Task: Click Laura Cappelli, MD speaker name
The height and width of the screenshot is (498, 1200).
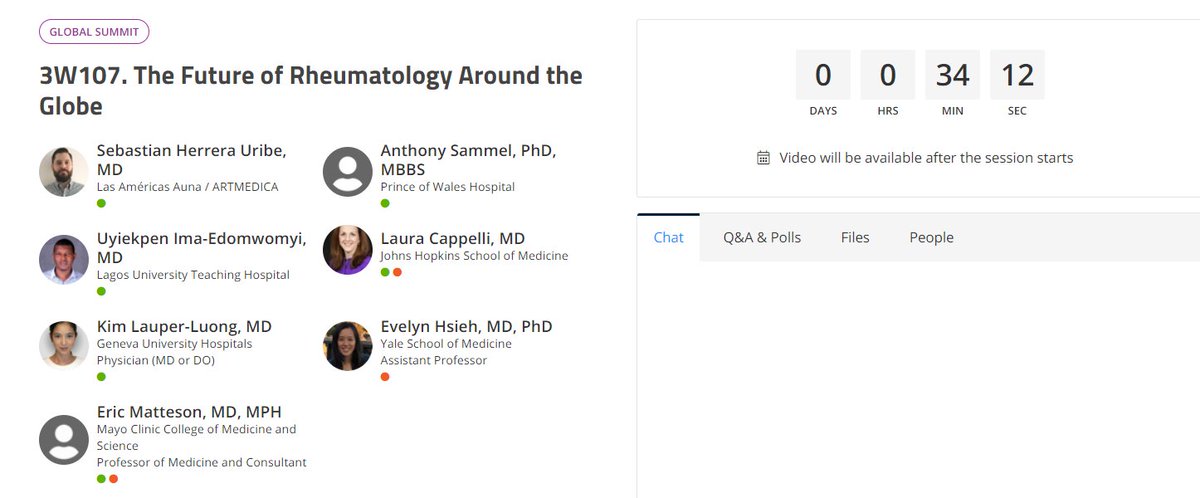Action: (x=453, y=238)
